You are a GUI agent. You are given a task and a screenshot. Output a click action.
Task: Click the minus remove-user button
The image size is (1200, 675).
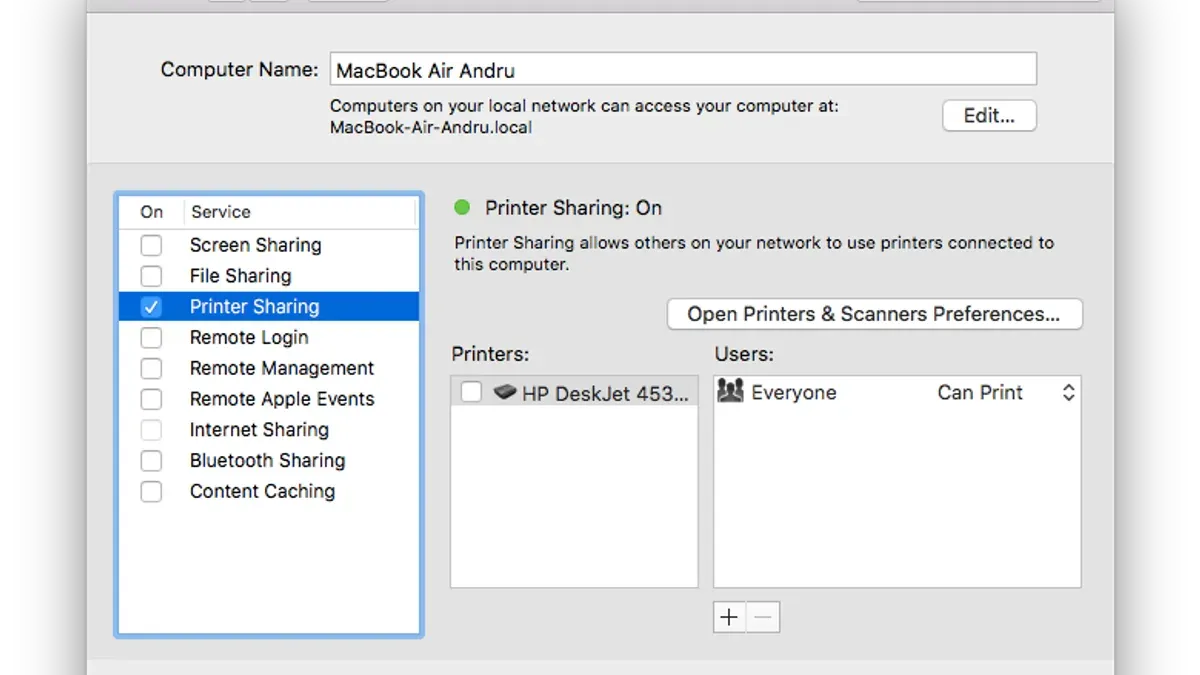click(763, 617)
